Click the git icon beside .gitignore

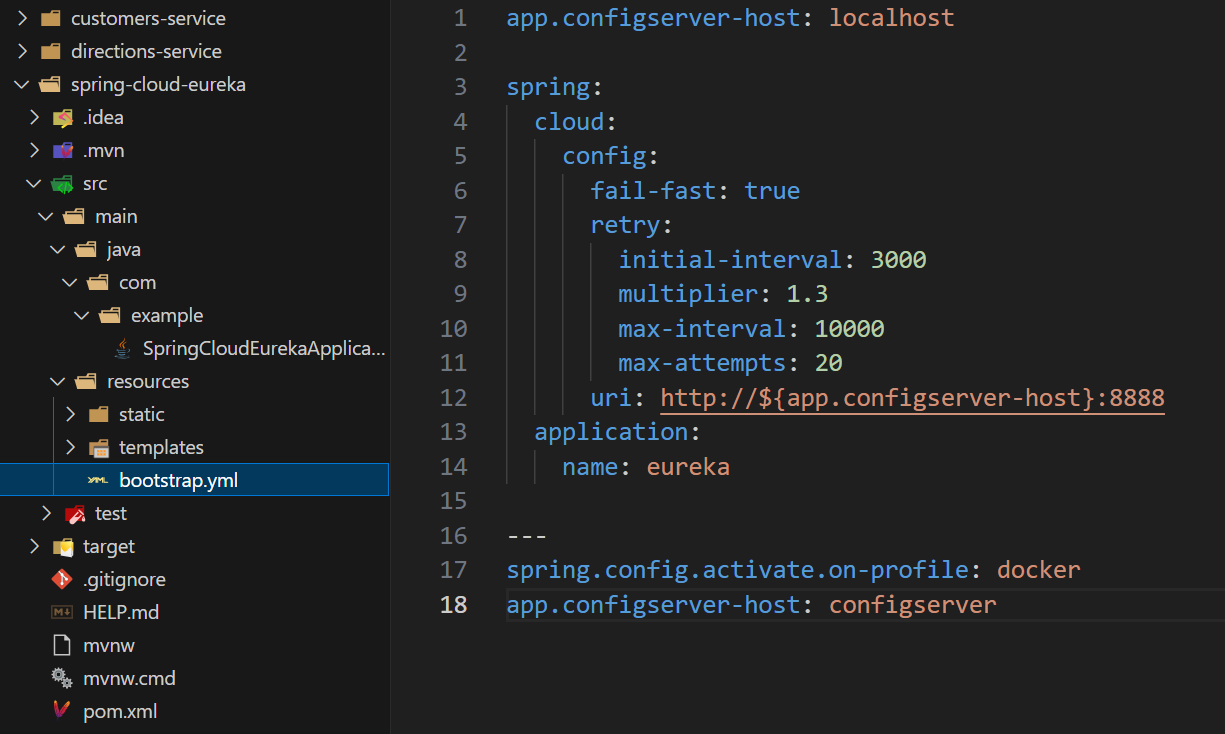coord(62,579)
